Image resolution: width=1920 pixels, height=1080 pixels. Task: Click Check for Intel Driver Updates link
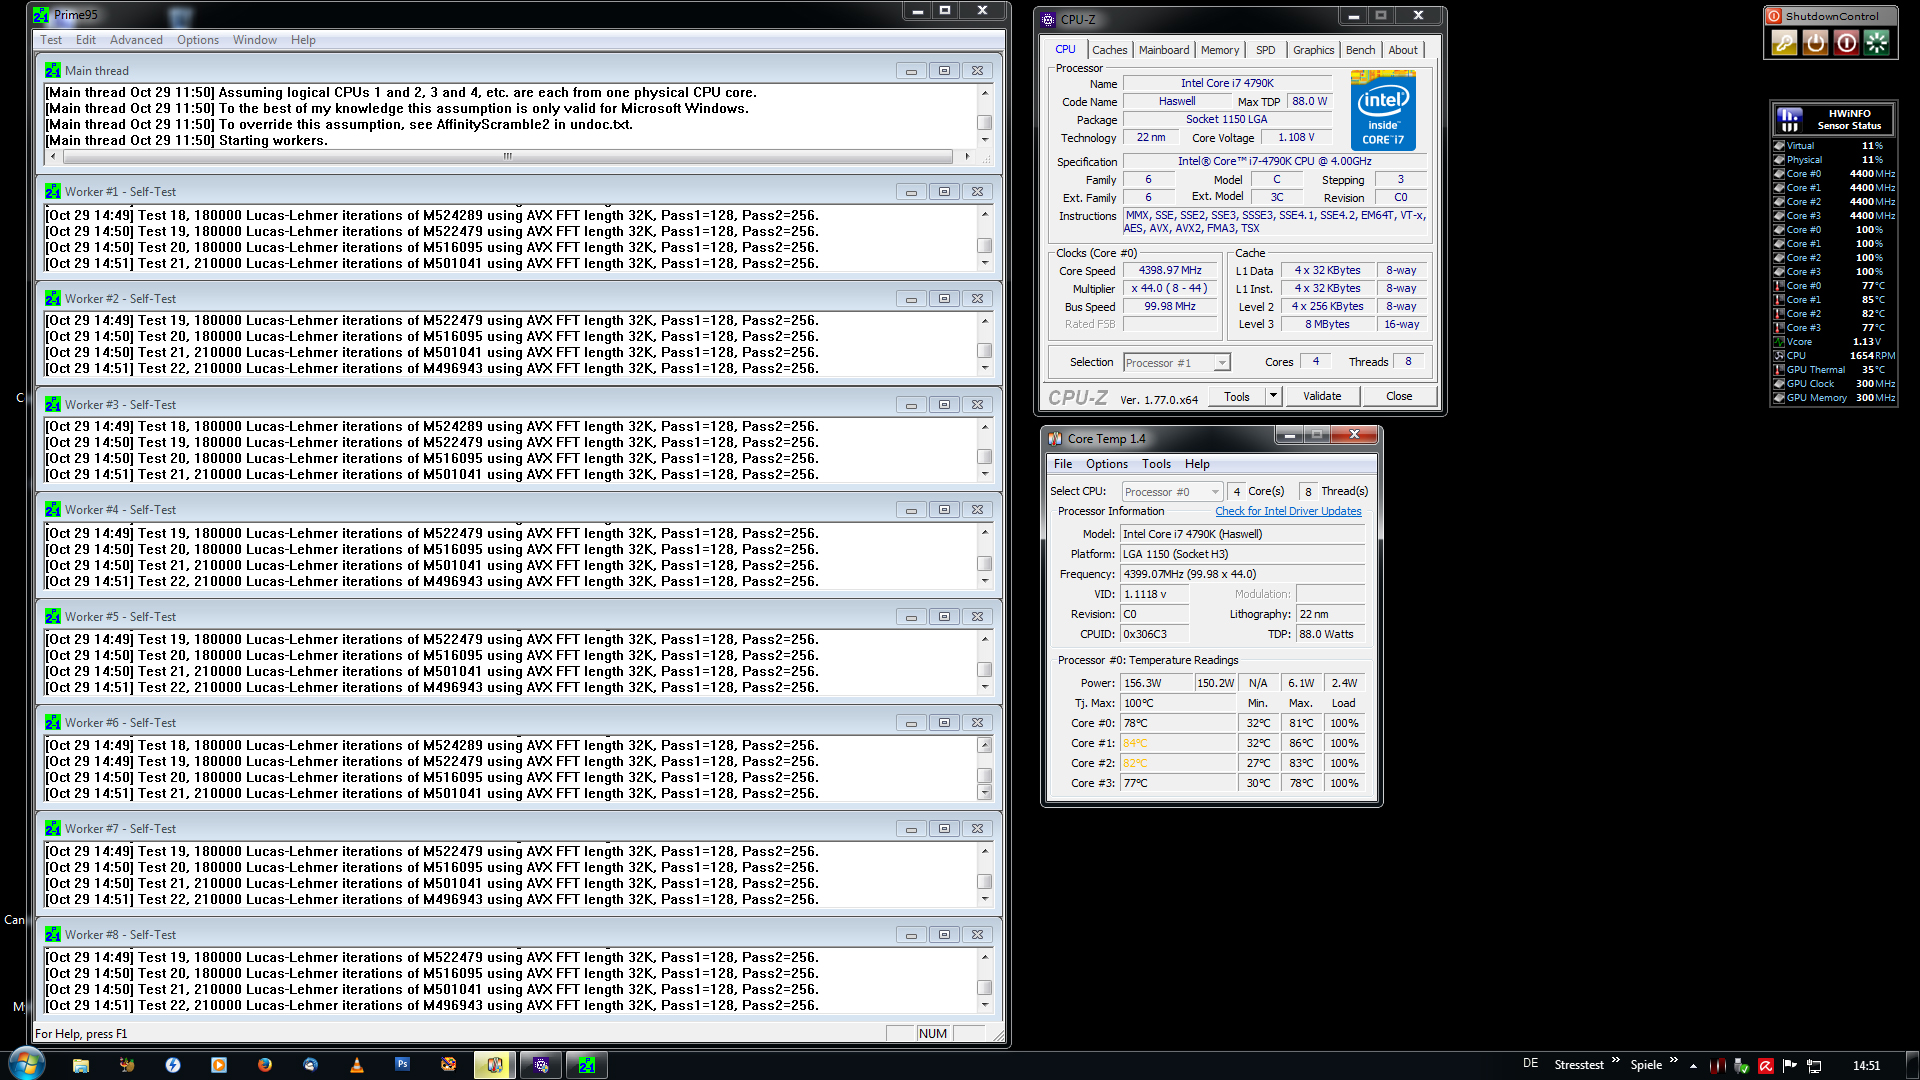click(x=1288, y=511)
